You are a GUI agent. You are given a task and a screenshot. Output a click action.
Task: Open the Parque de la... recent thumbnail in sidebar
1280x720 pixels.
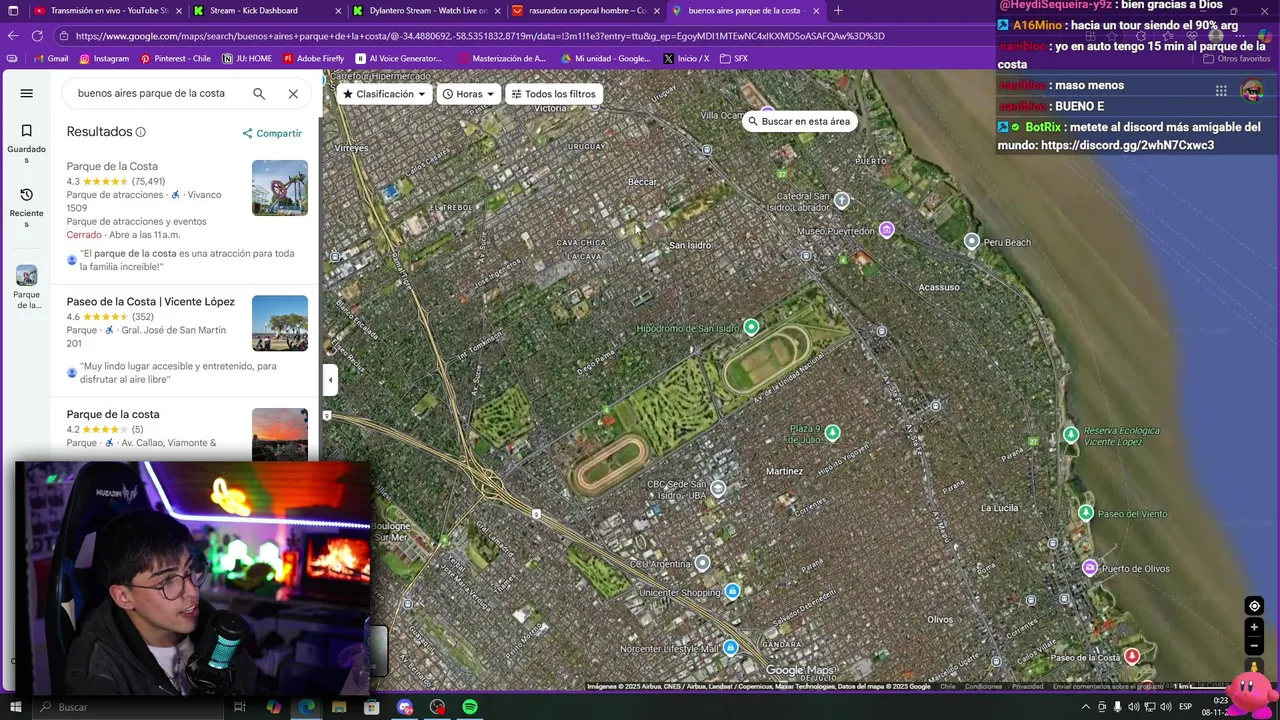27,288
